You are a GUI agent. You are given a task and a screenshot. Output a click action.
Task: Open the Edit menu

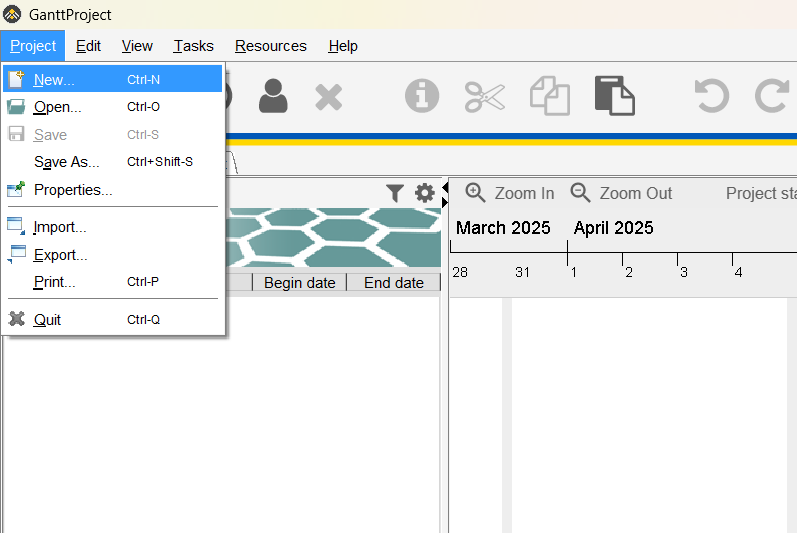[x=88, y=46]
